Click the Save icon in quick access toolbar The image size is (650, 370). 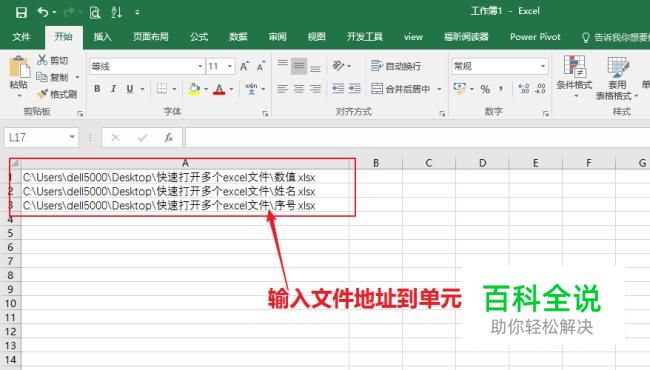tap(21, 12)
